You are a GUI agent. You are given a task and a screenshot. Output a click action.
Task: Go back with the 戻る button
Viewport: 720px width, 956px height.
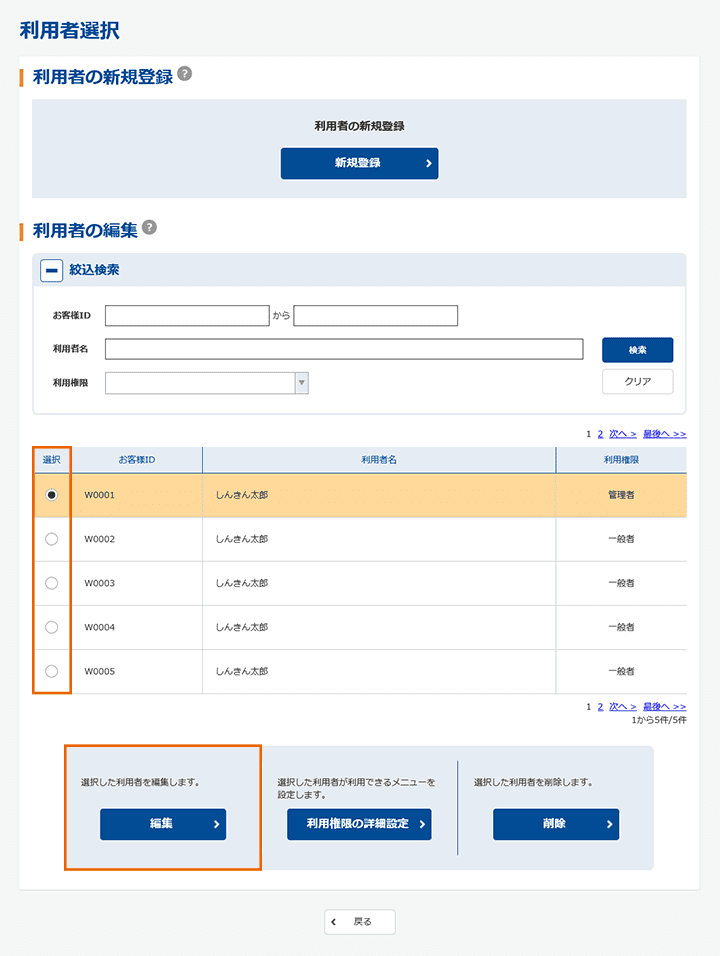pos(359,922)
